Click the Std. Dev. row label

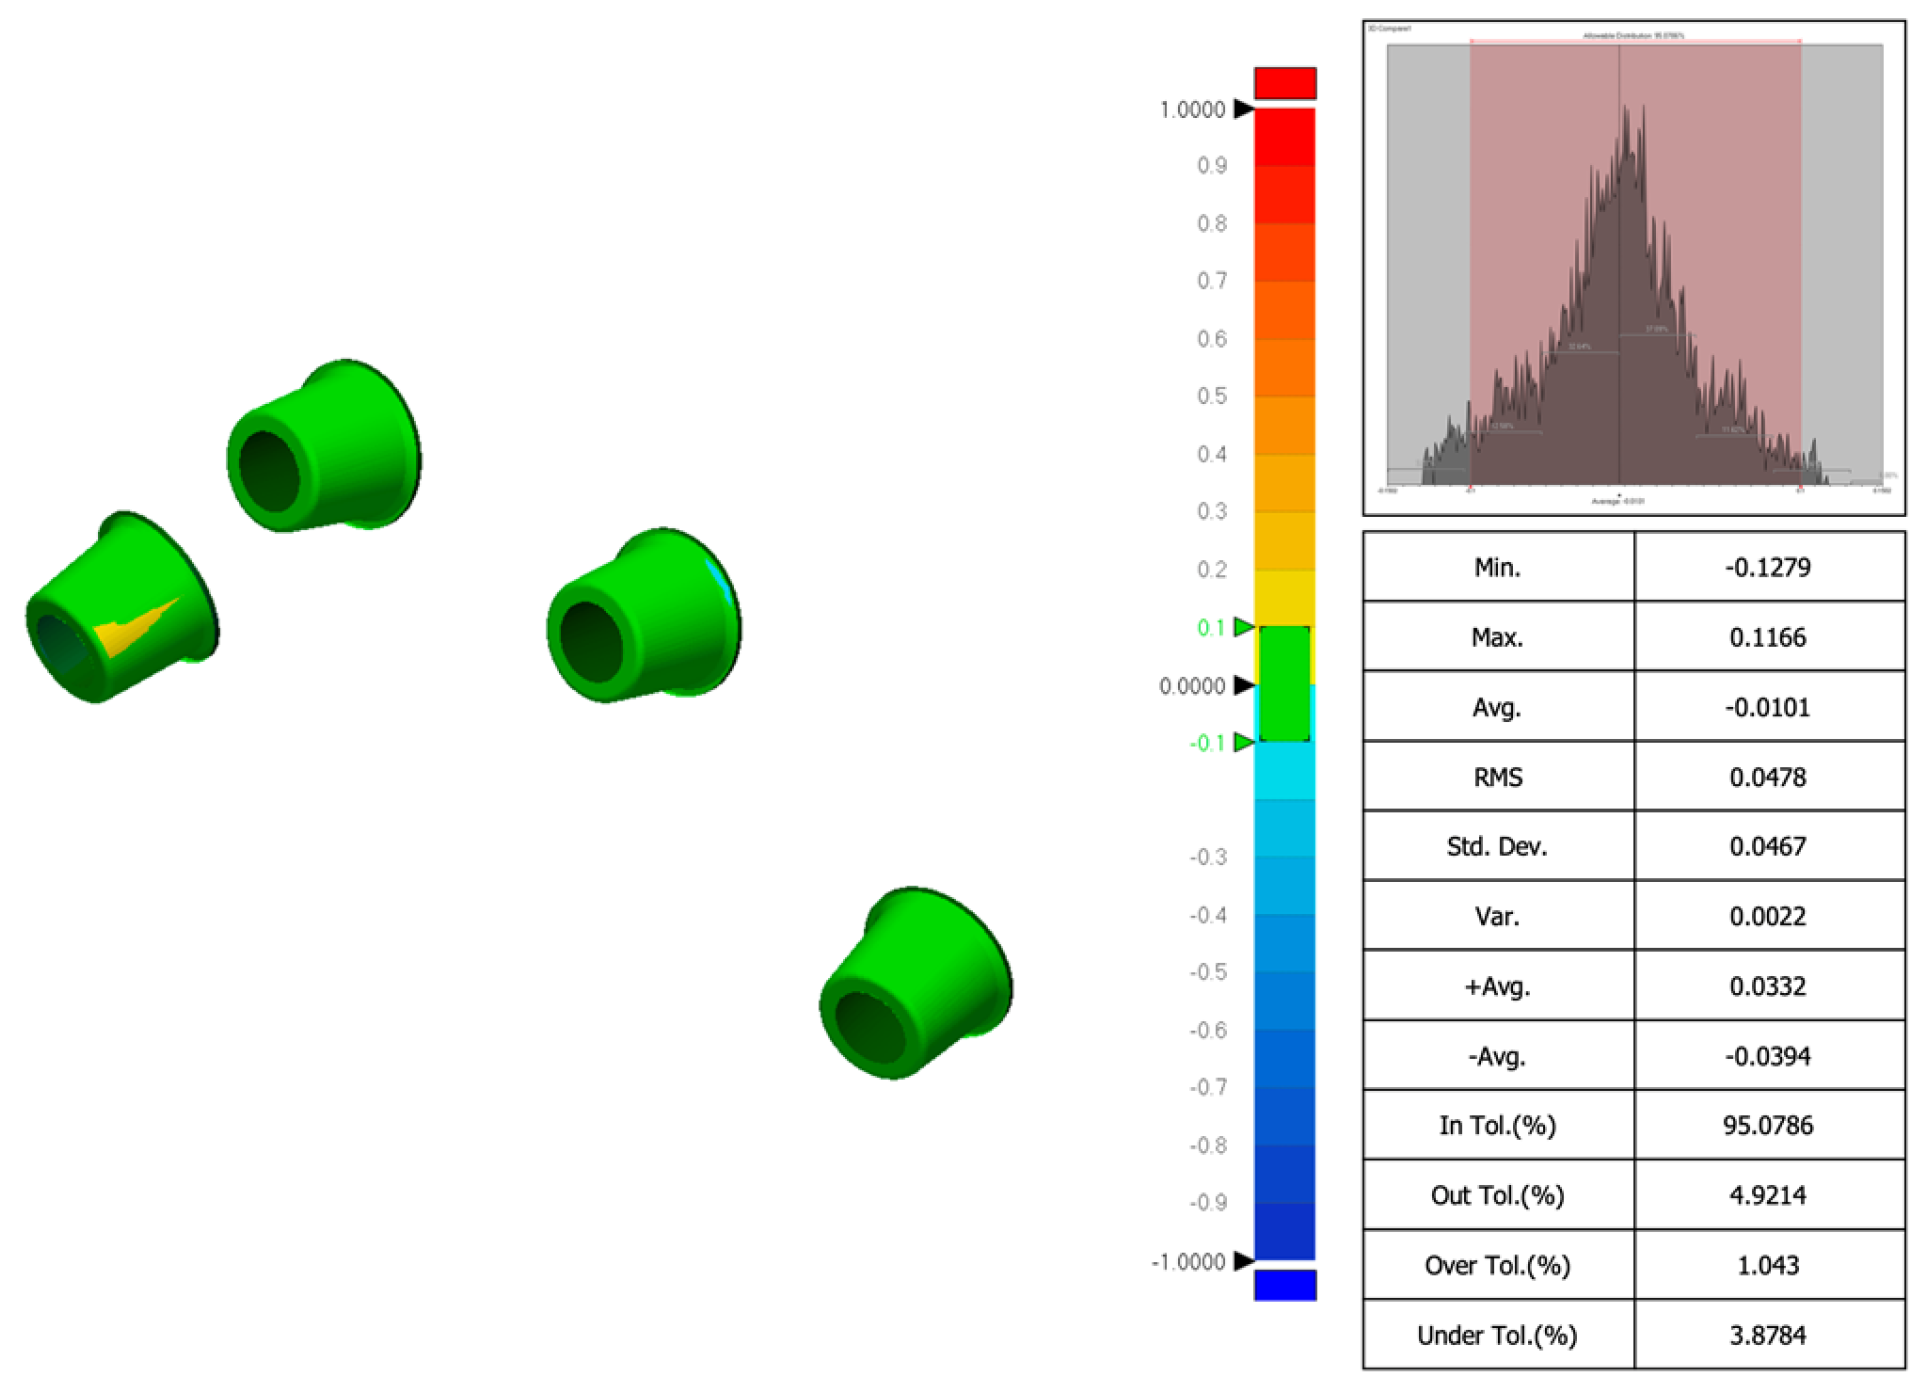pyautogui.click(x=1497, y=847)
